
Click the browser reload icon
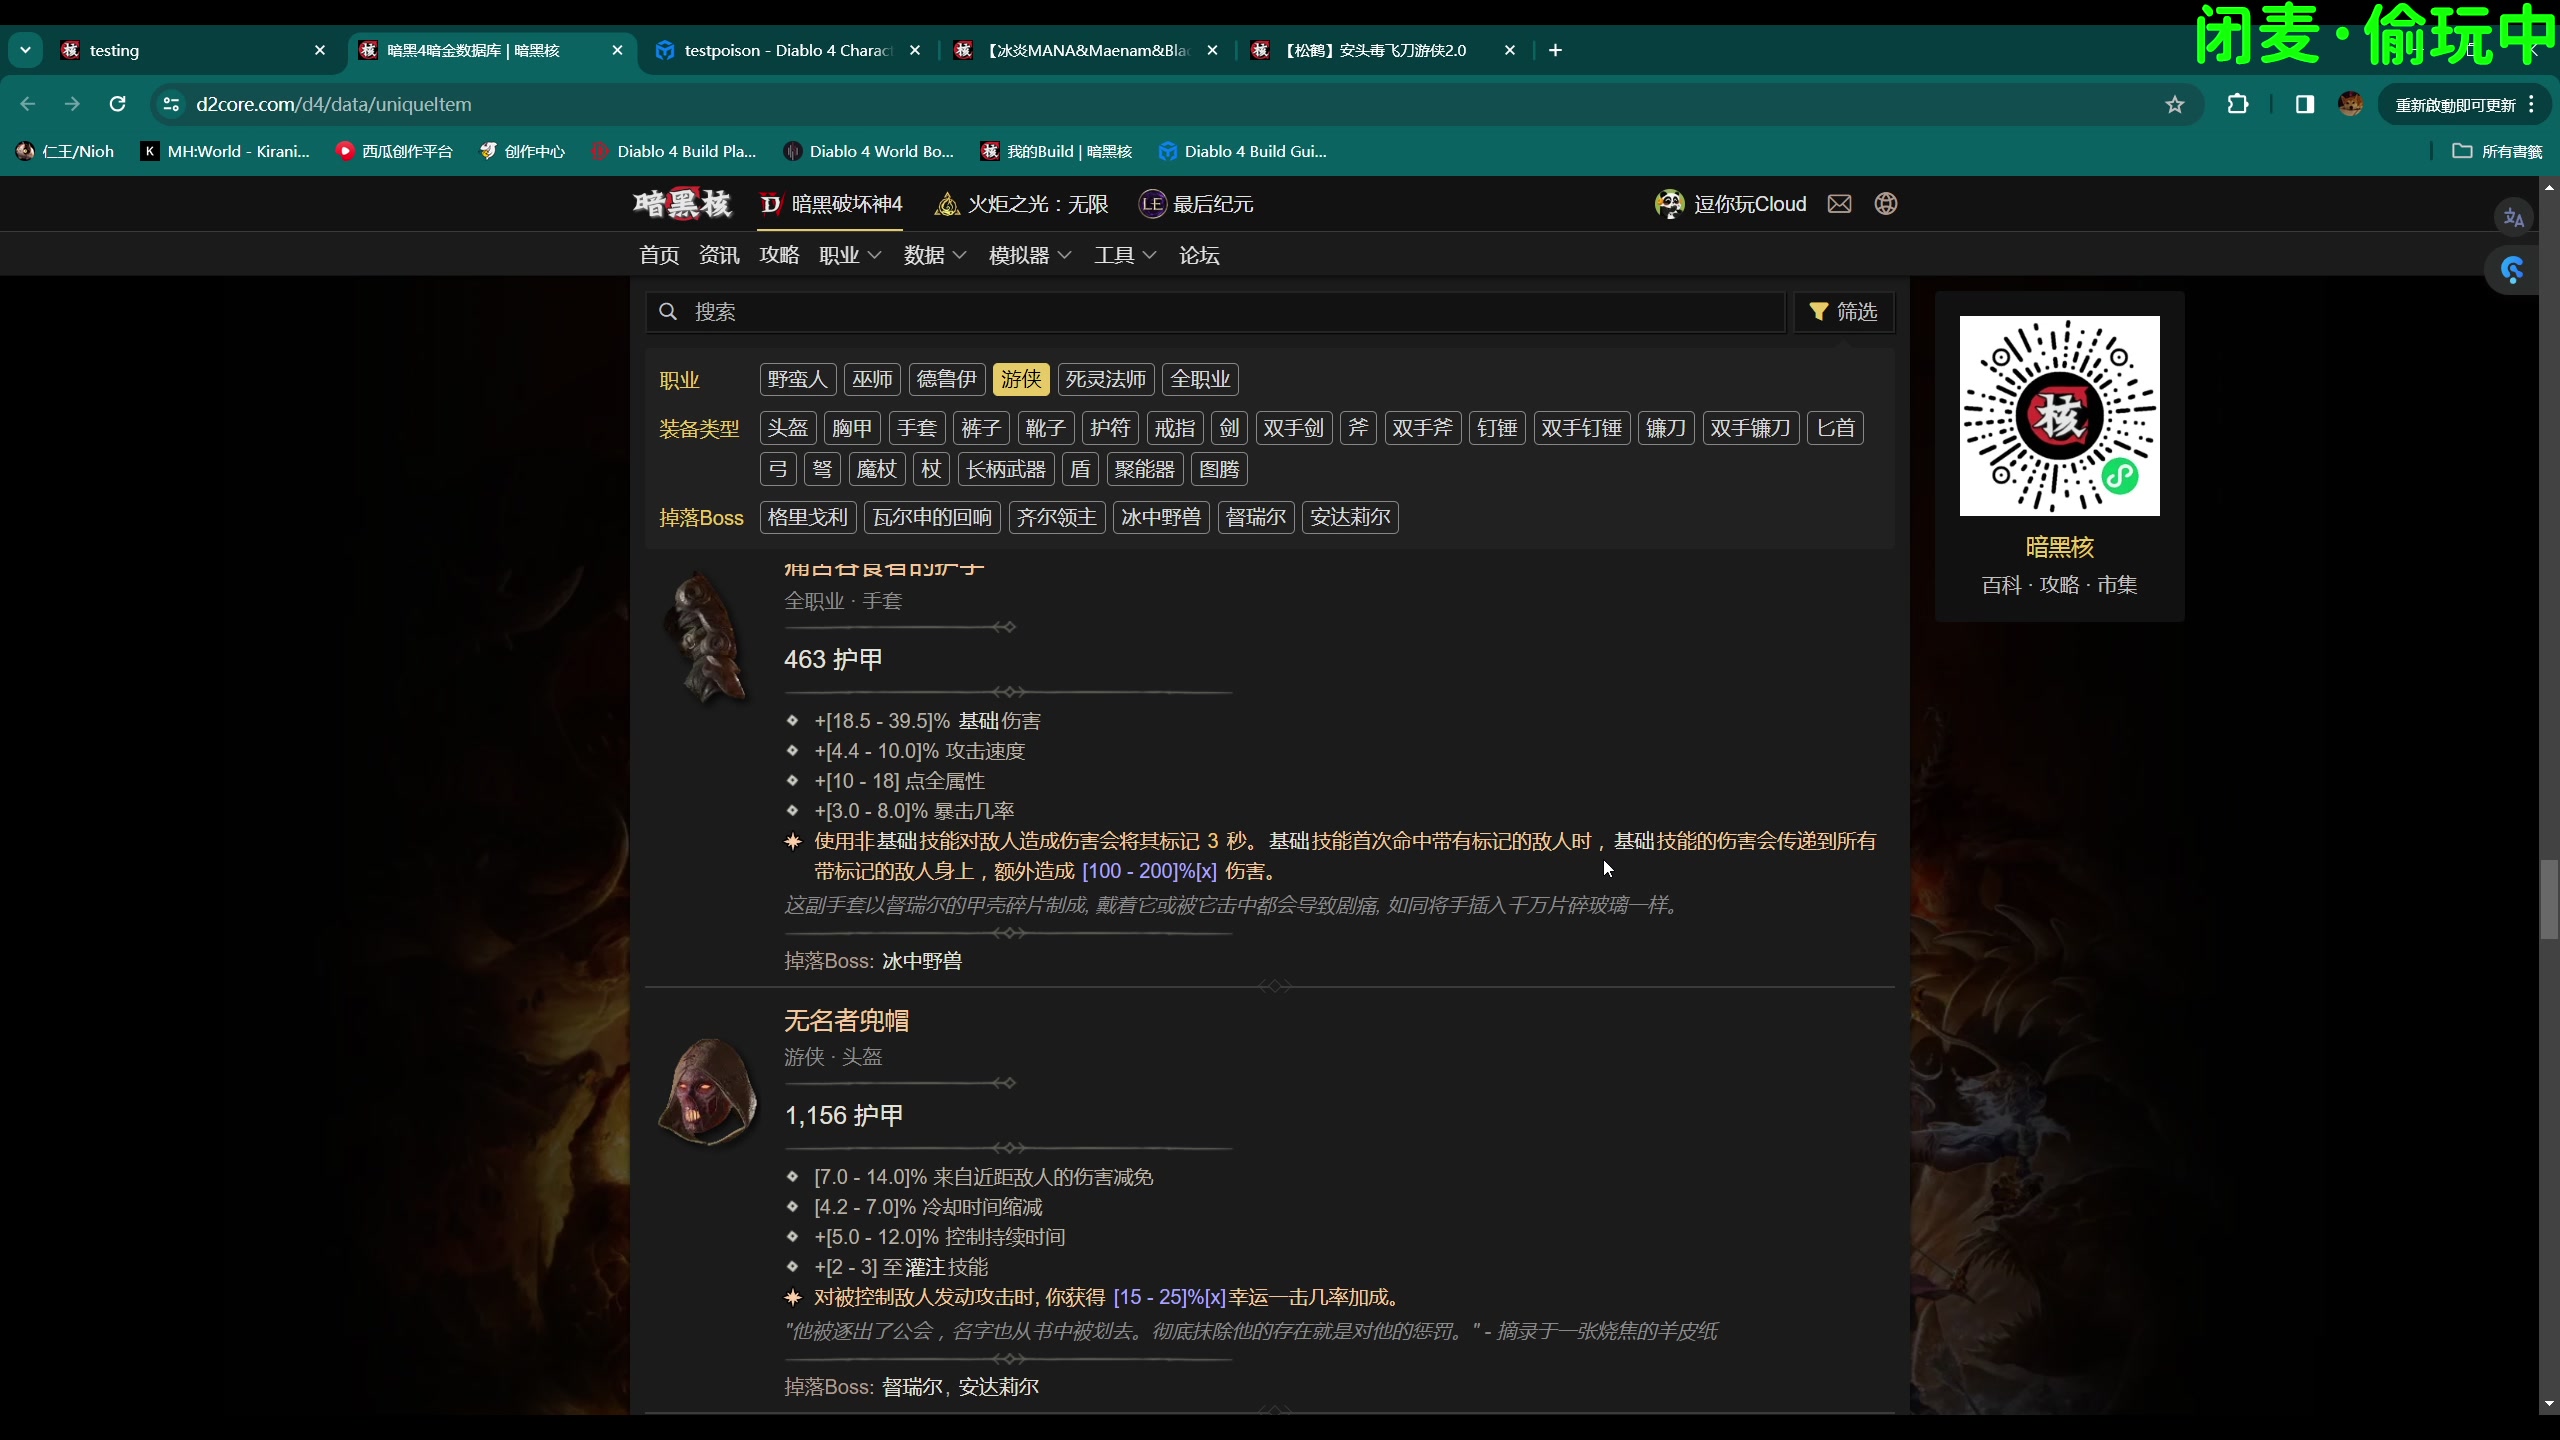point(117,104)
